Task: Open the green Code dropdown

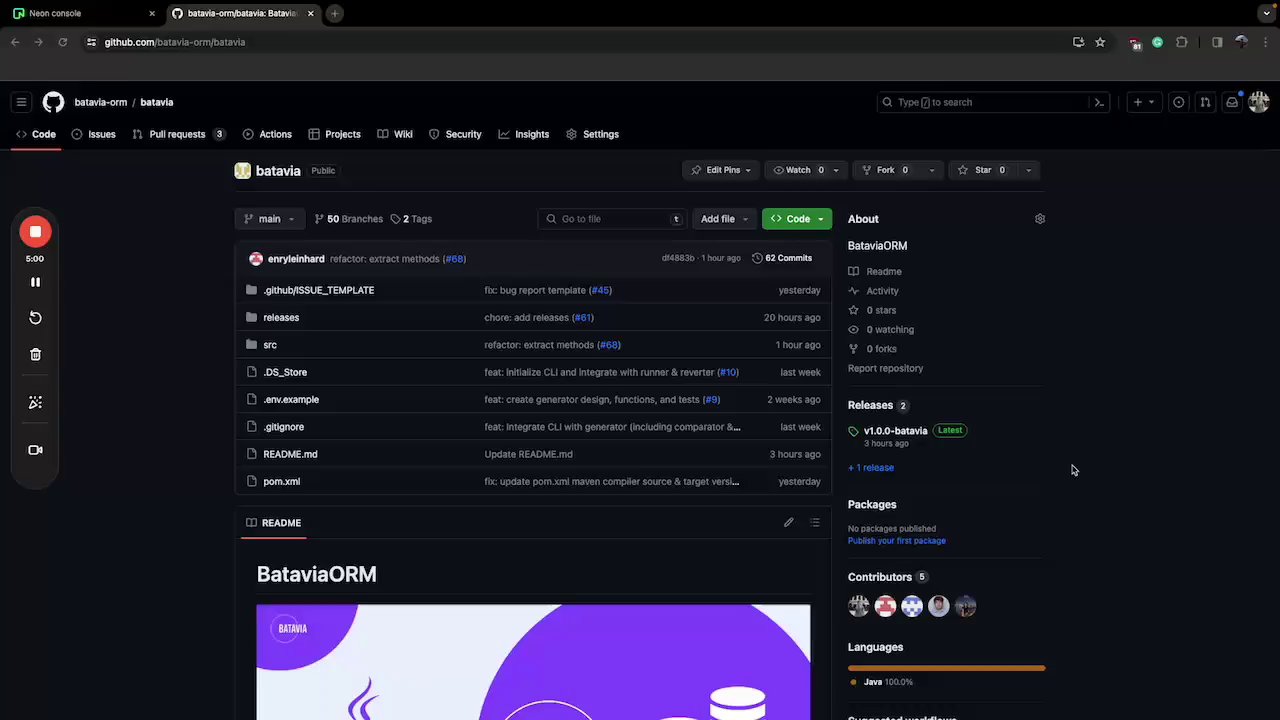Action: (x=797, y=219)
